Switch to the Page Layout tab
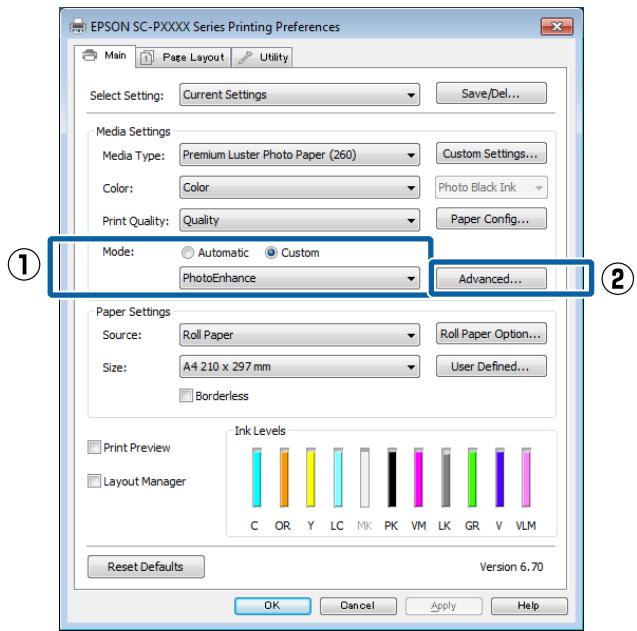Viewport: 637px width, 631px height. pos(183,57)
